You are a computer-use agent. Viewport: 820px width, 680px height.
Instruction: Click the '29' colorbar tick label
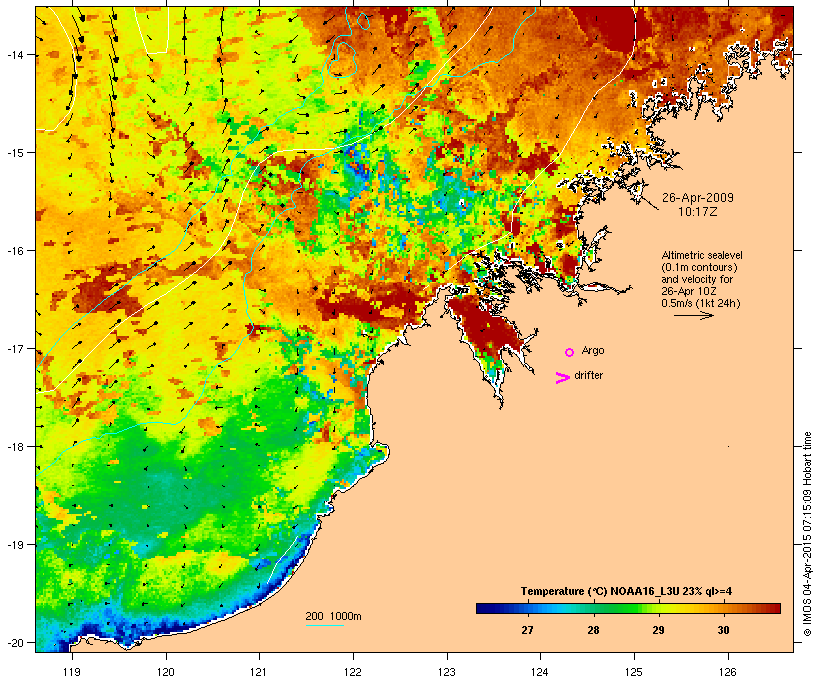pyautogui.click(x=658, y=630)
